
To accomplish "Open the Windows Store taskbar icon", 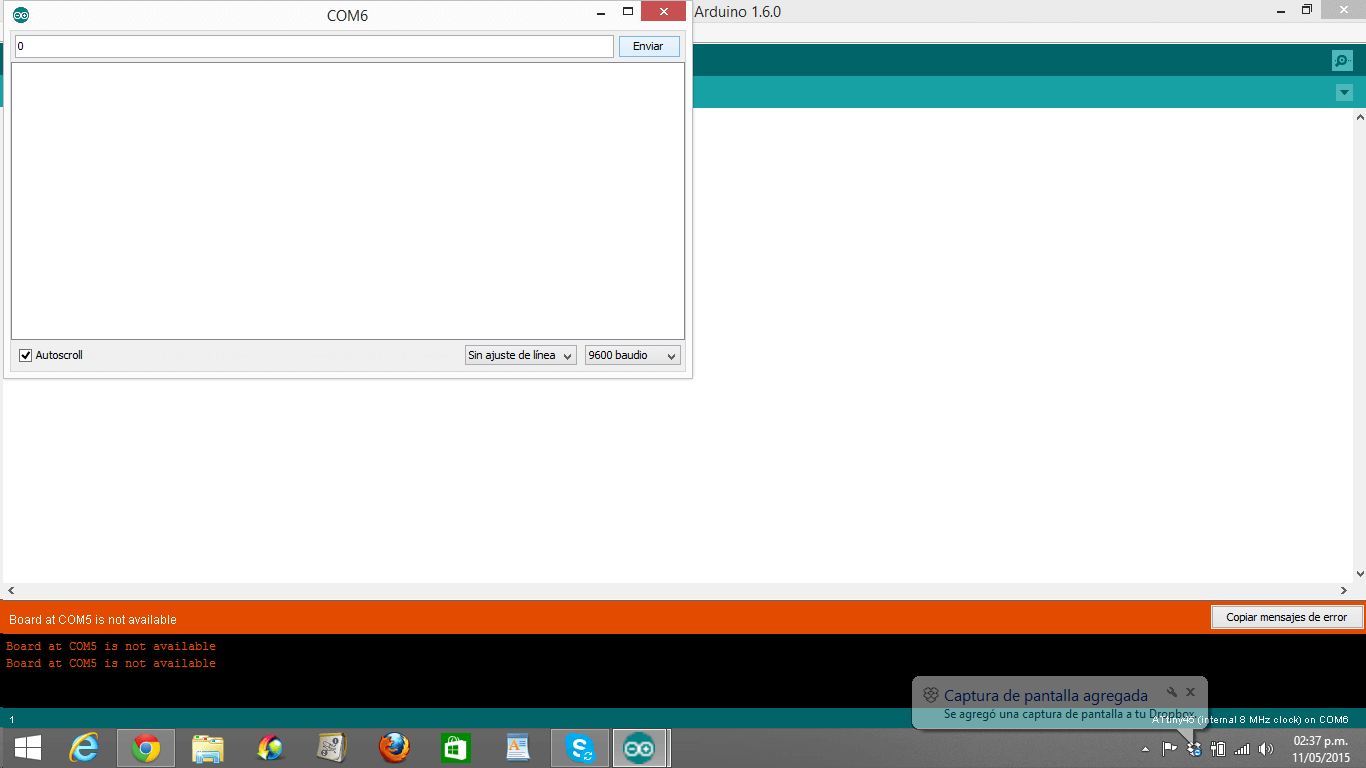I will tap(456, 748).
